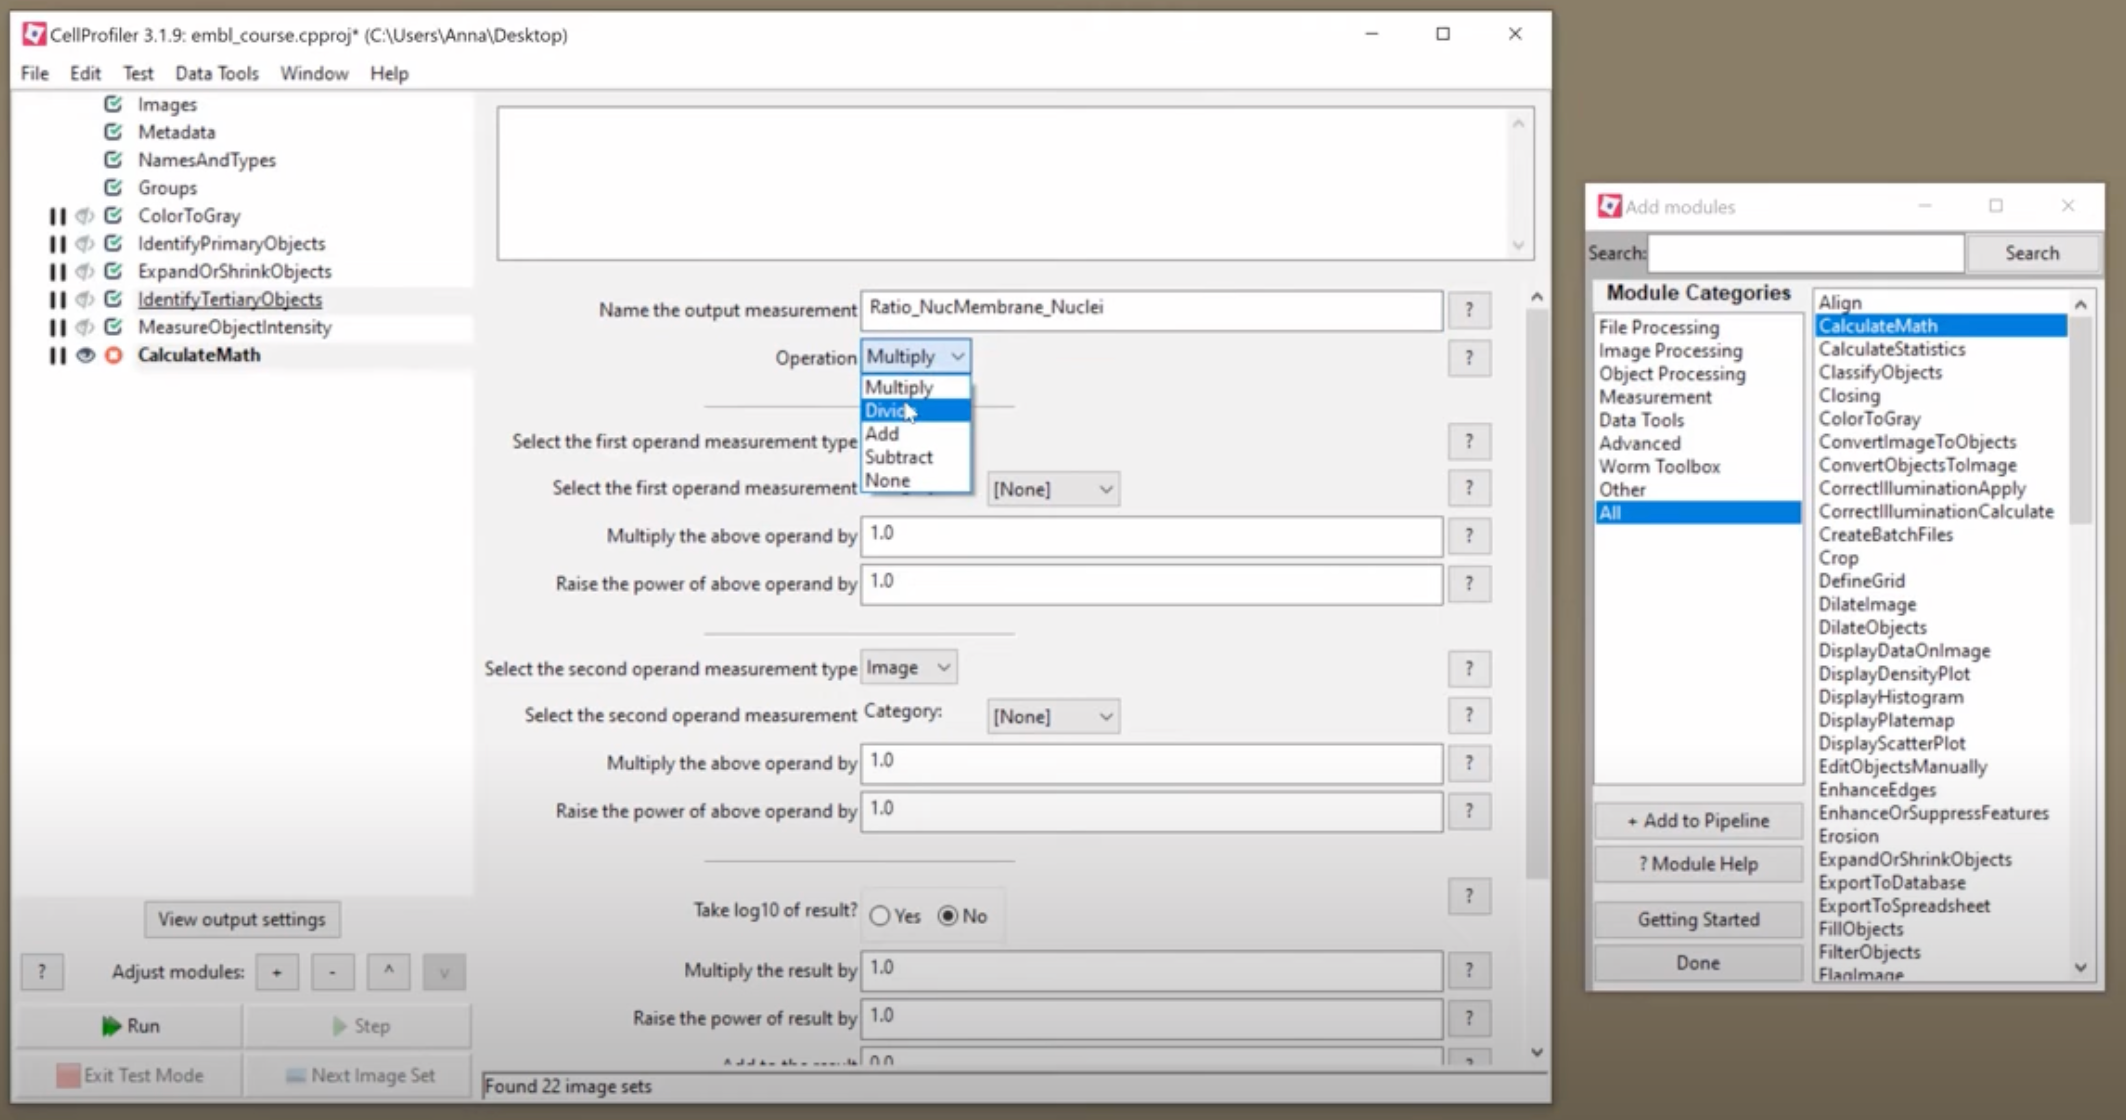Toggle eye display icon for IdentifyTertiaryObjects
Screen dimensions: 2126x1120
[x=85, y=299]
